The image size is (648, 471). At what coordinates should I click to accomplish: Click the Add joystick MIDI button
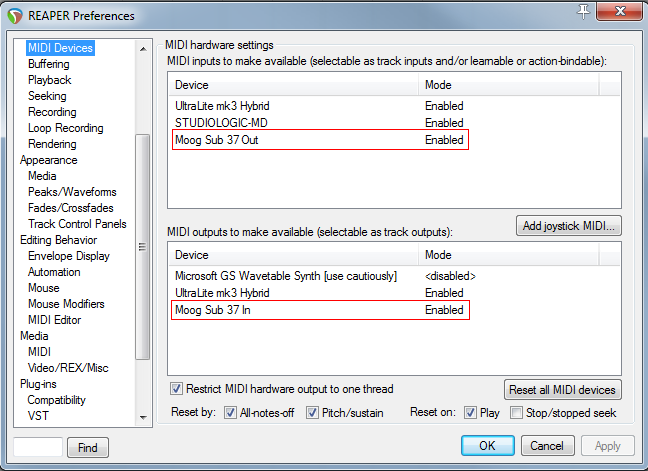pos(569,226)
